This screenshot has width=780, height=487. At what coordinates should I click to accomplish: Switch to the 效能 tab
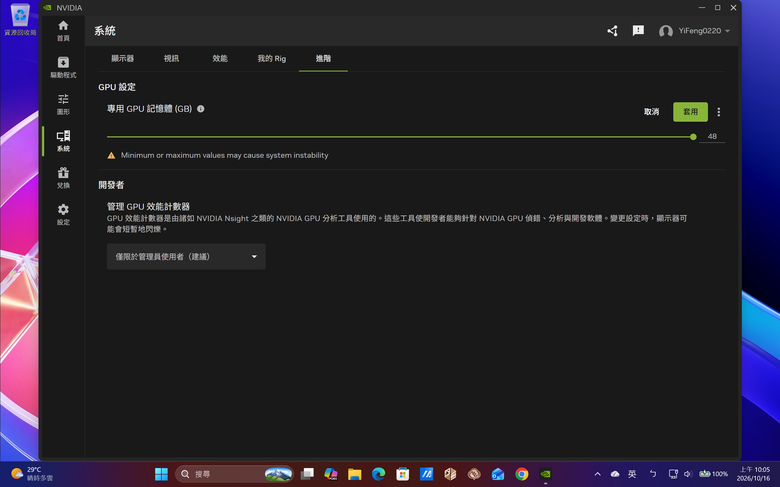(x=220, y=59)
